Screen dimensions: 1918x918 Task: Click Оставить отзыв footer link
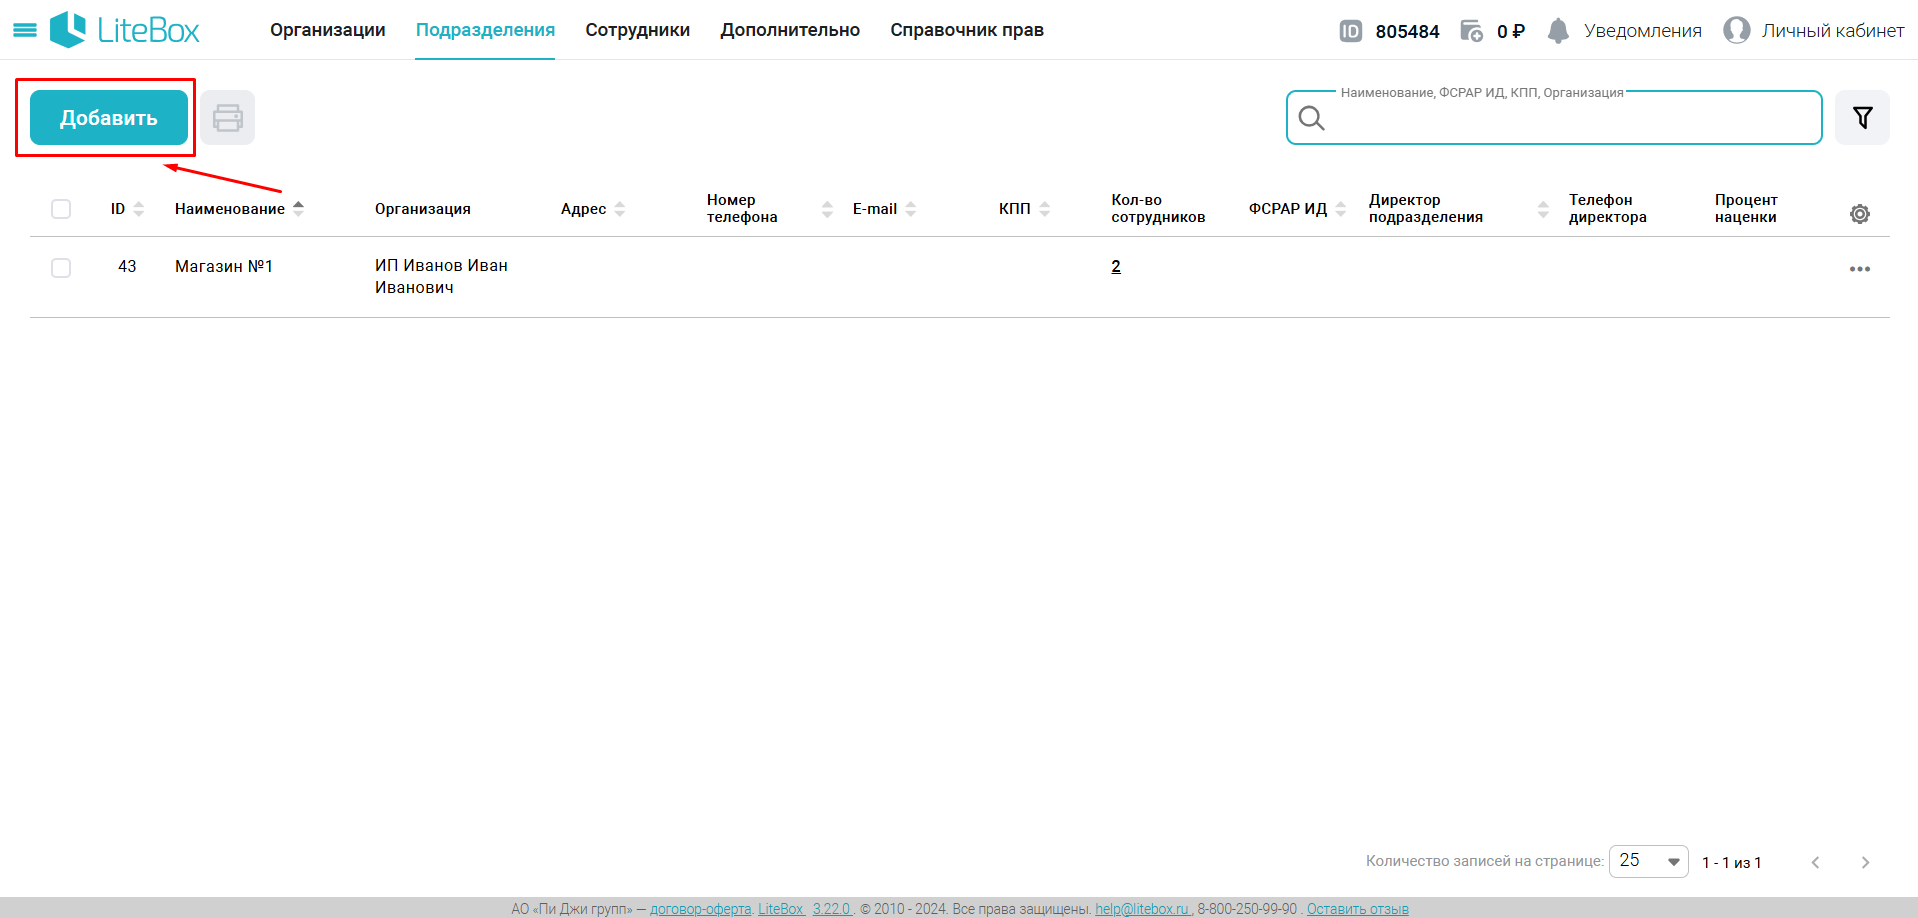pos(1357,909)
